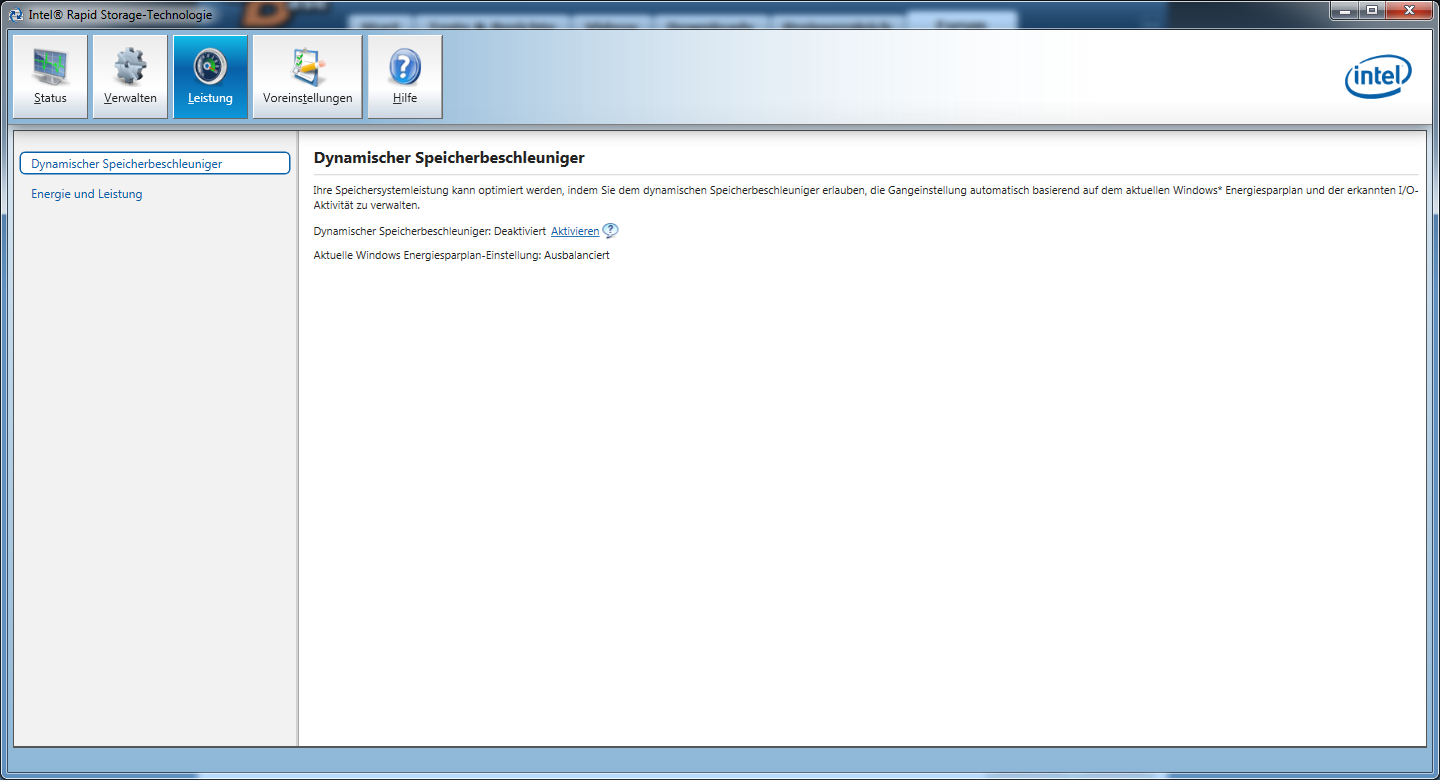Viewport: 1440px width, 780px height.
Task: Maximize the Intel Rapid Storage window
Action: click(x=1371, y=10)
